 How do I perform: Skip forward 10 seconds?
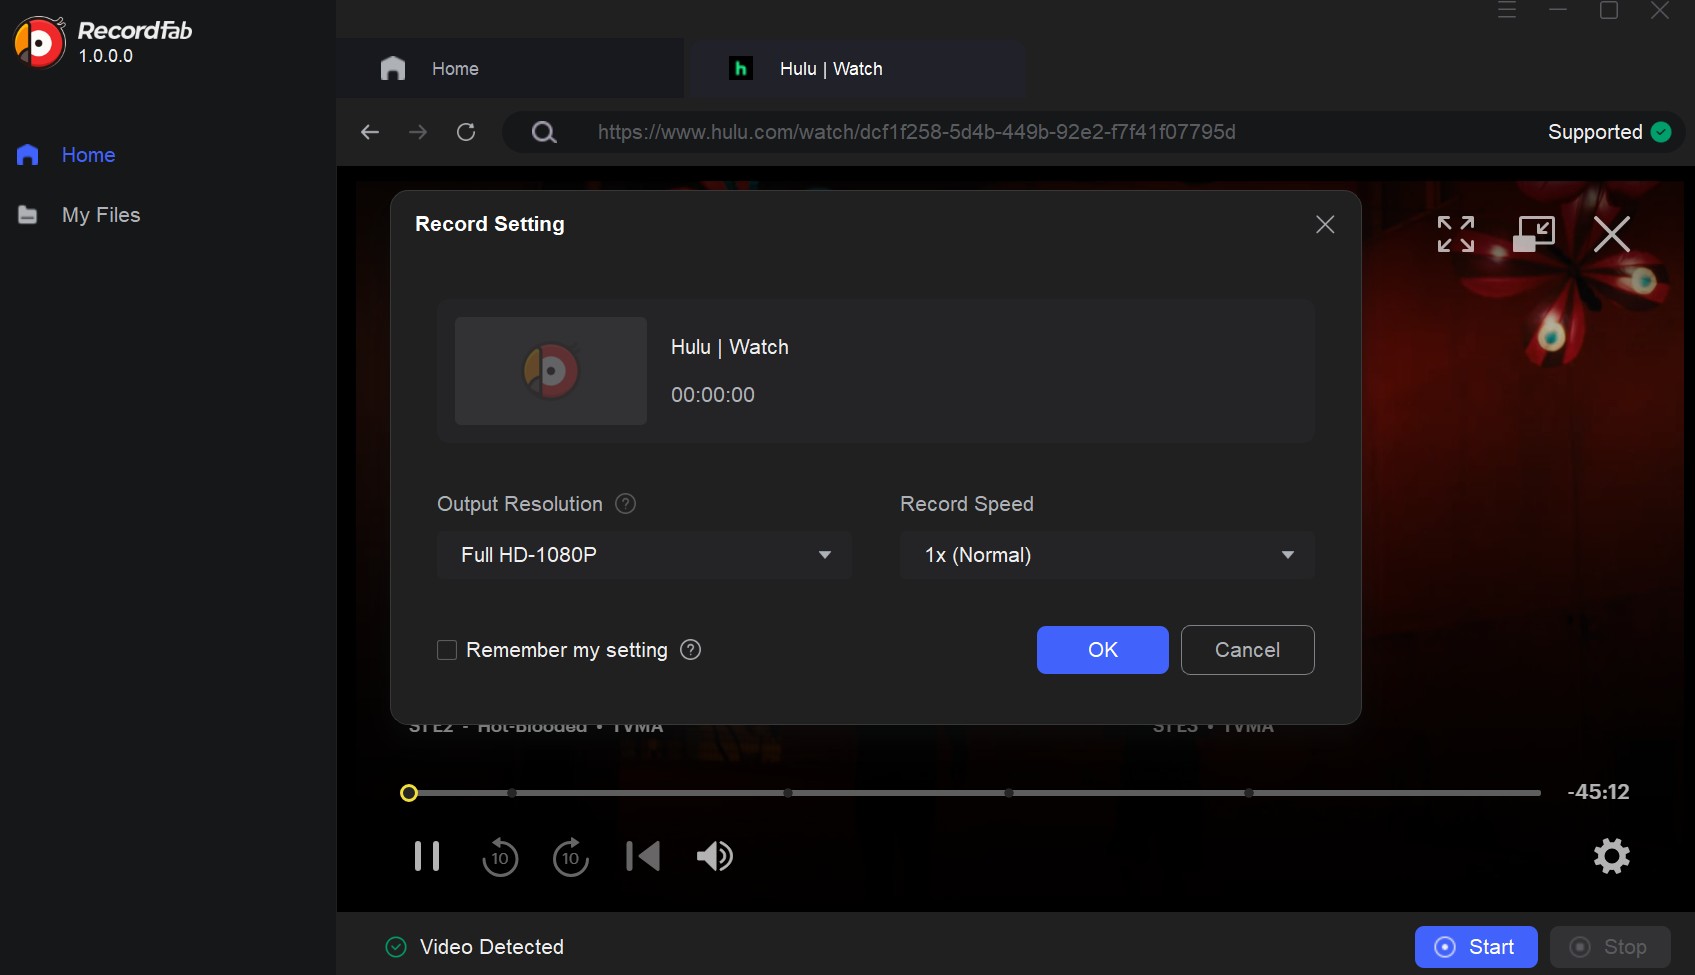(x=571, y=857)
